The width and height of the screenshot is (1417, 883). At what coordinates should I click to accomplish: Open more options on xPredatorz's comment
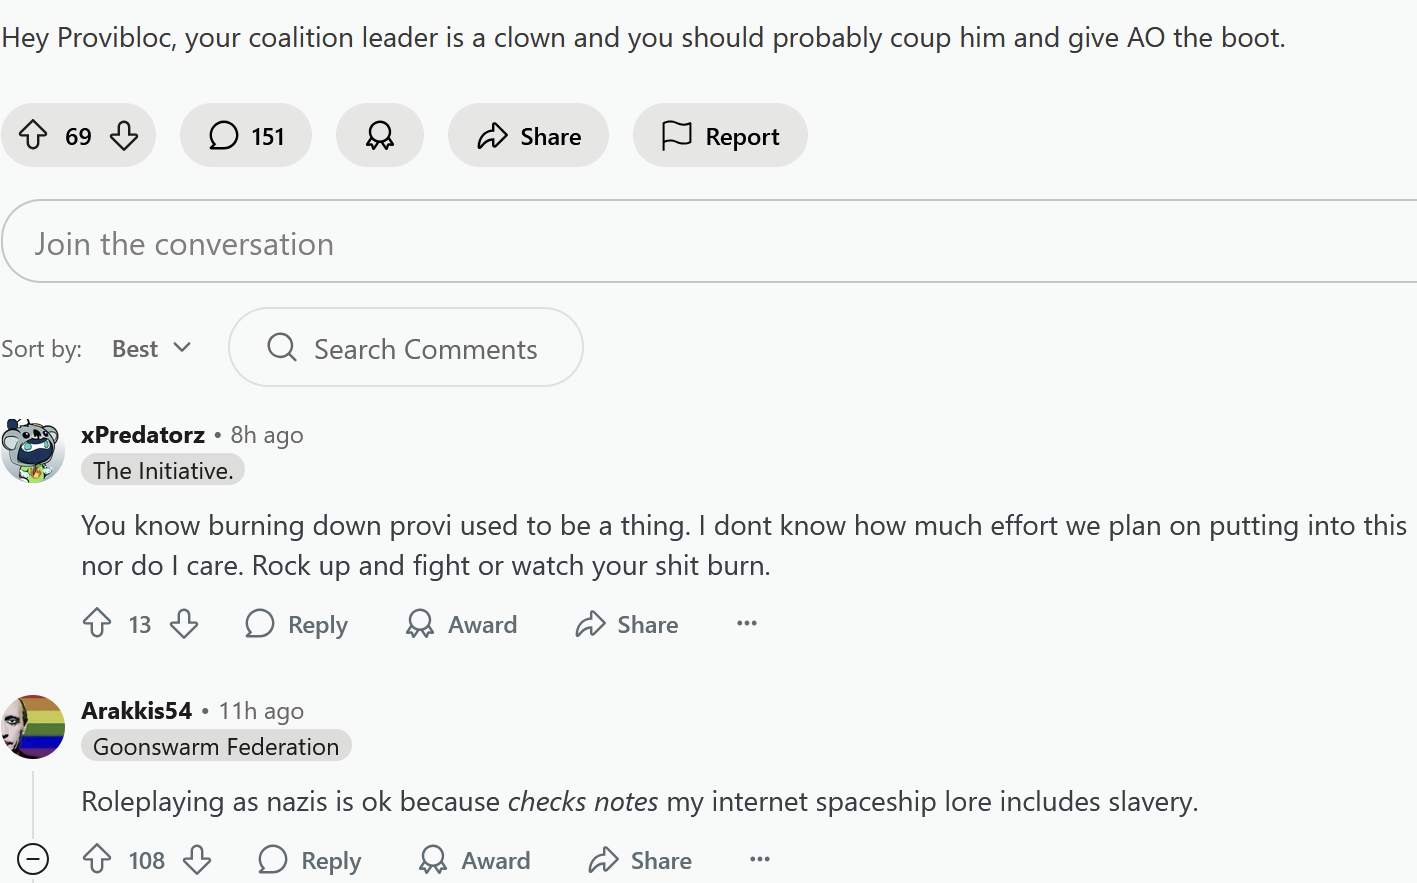747,623
